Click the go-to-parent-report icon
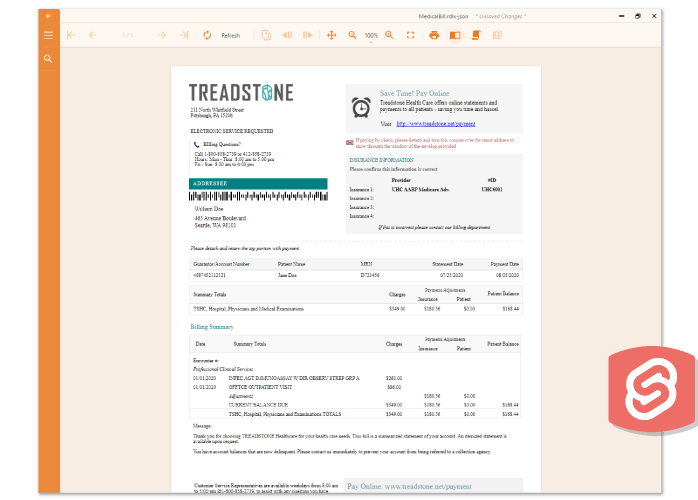Image resolution: width=698 pixels, height=500 pixels. pos(266,35)
